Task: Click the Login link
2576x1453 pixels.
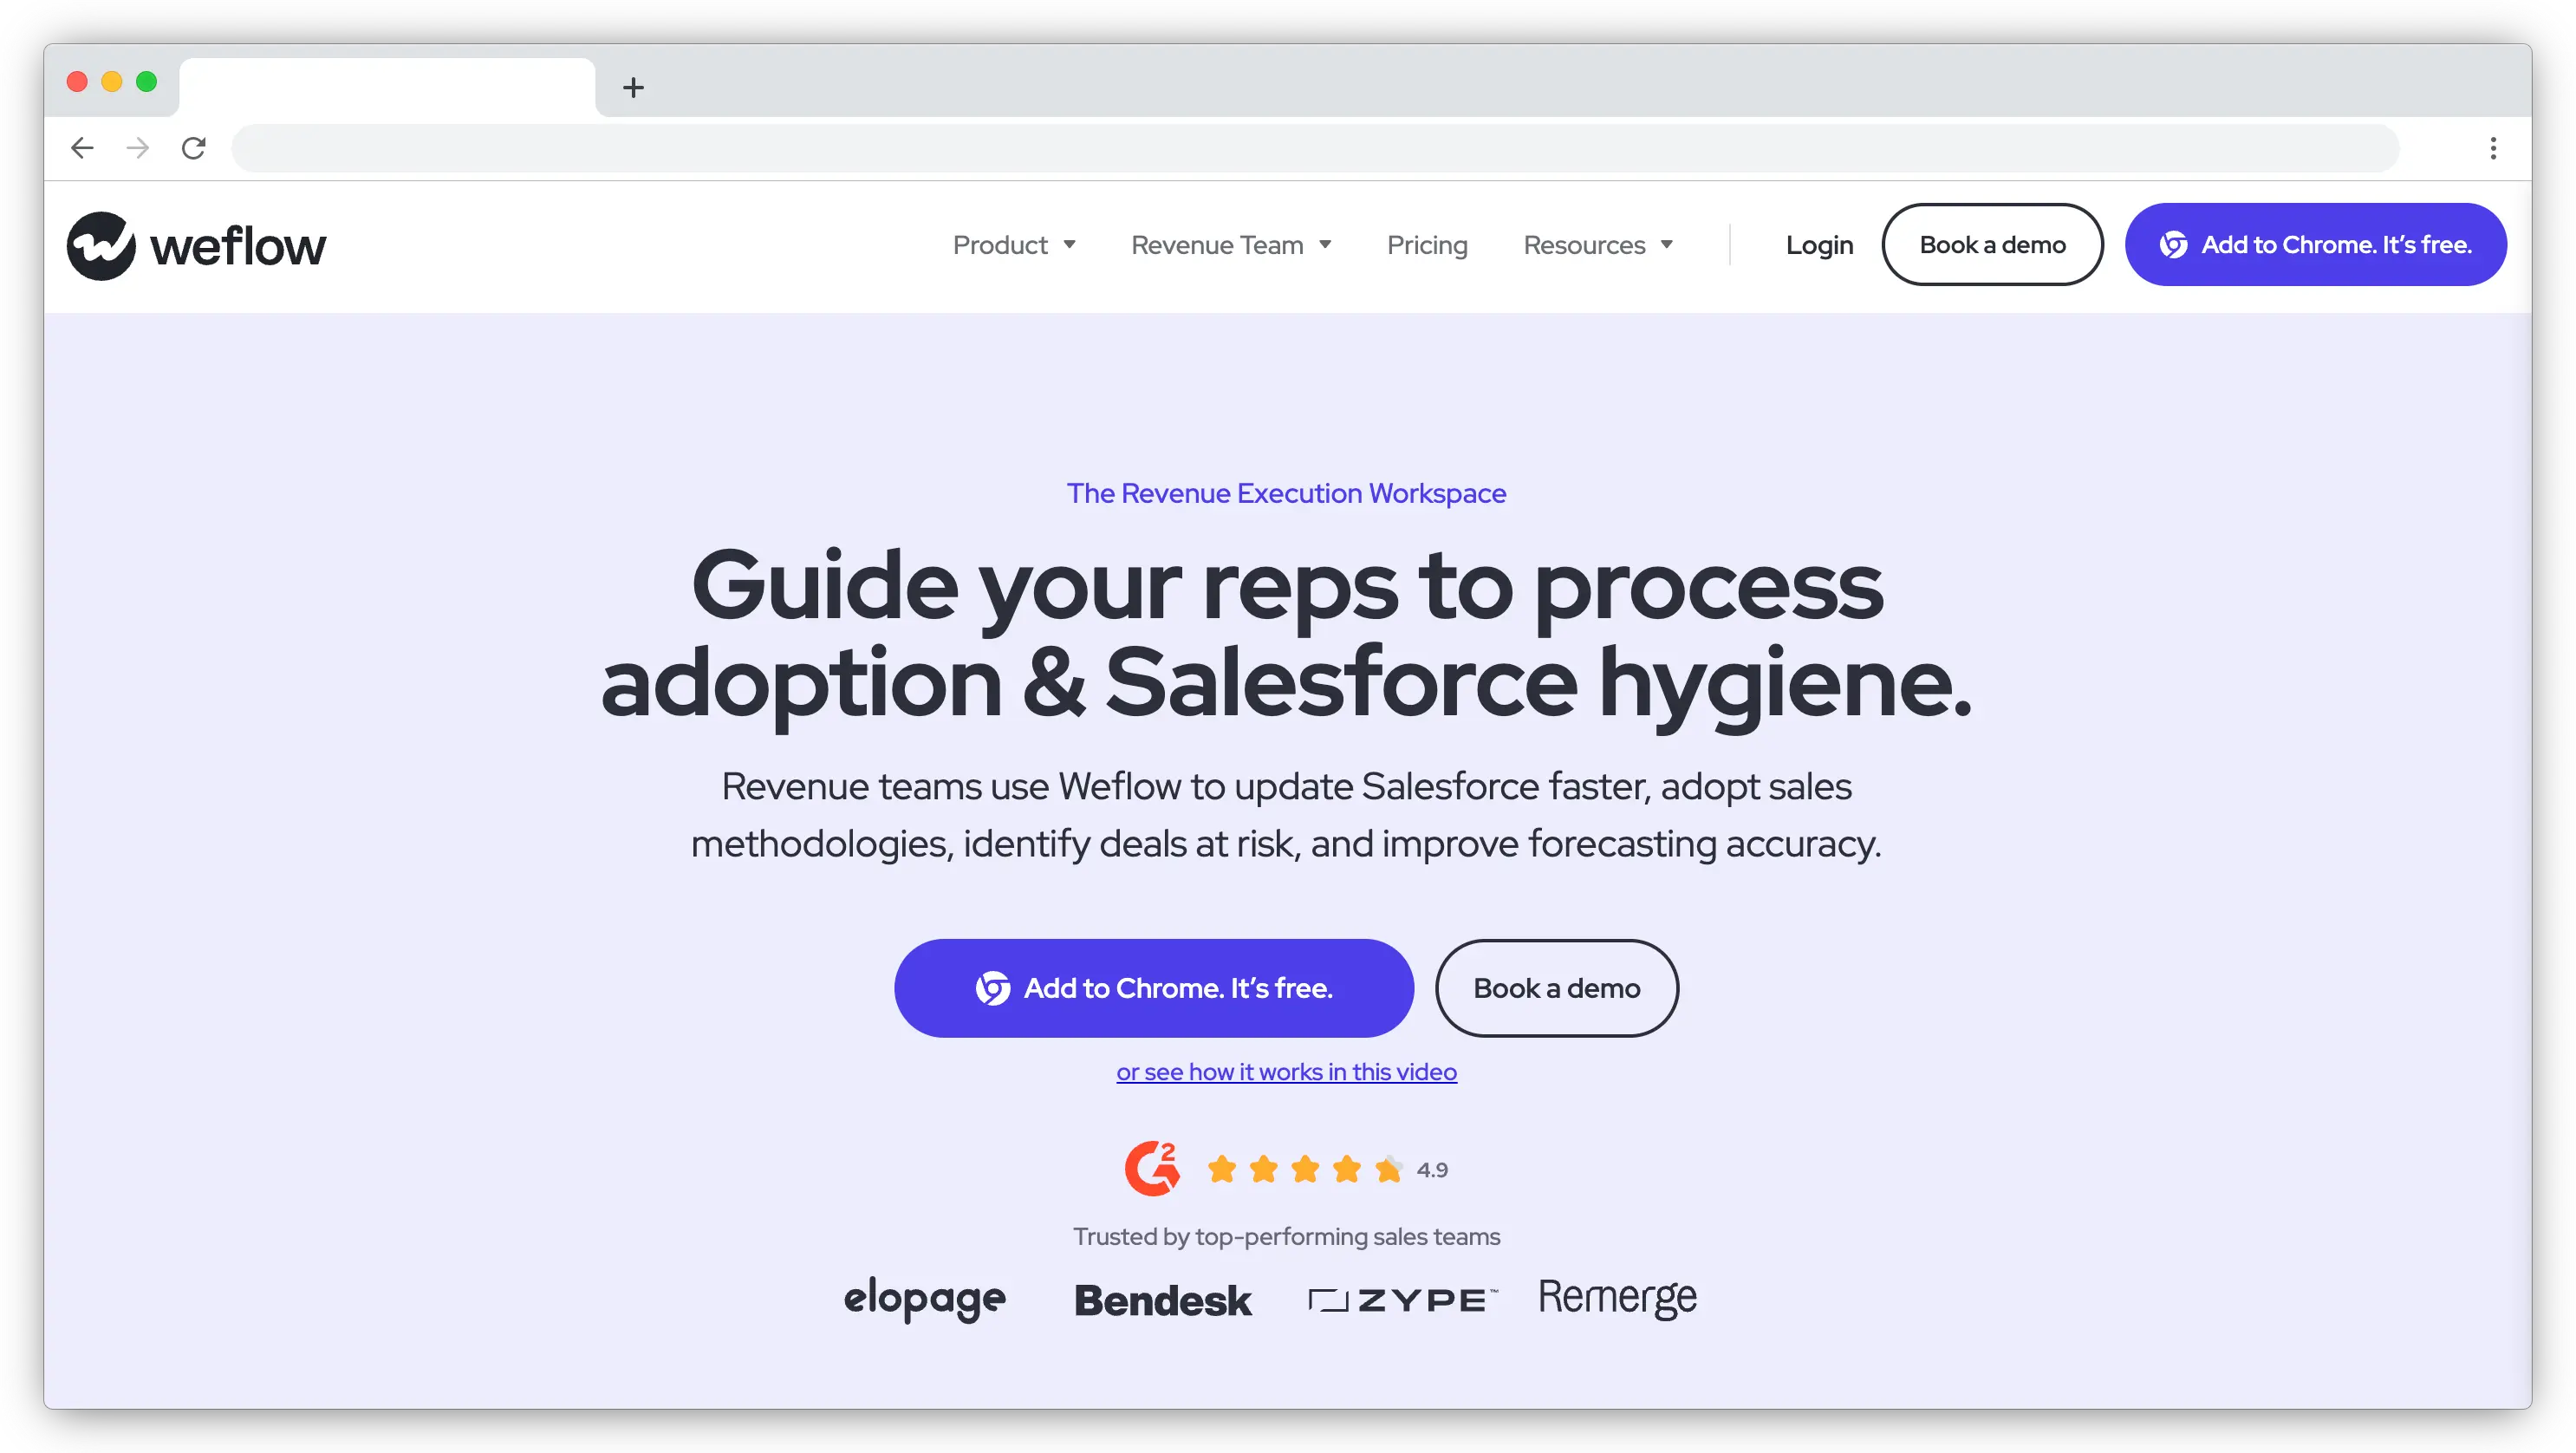Action: tap(1819, 244)
